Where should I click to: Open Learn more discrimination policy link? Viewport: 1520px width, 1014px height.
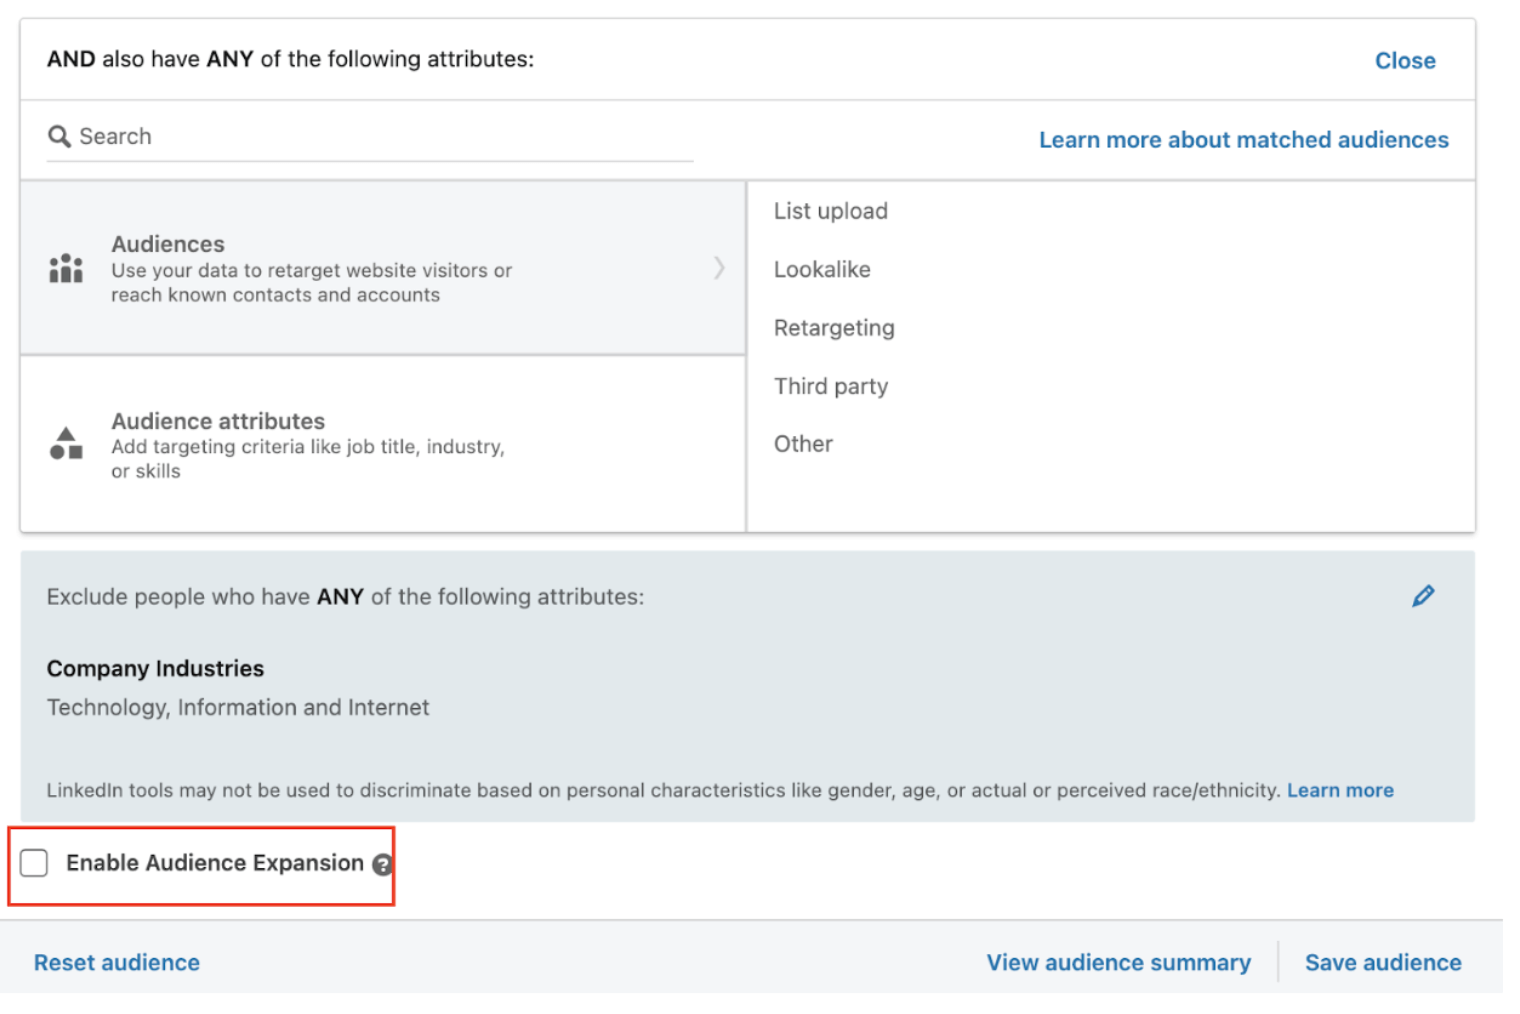(x=1339, y=790)
